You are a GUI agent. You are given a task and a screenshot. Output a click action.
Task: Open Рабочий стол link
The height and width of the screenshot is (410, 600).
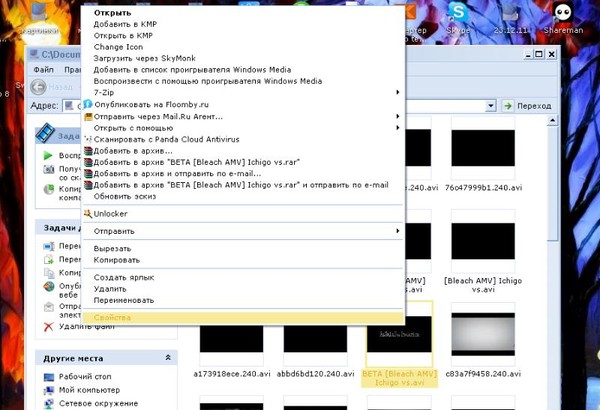(85, 377)
